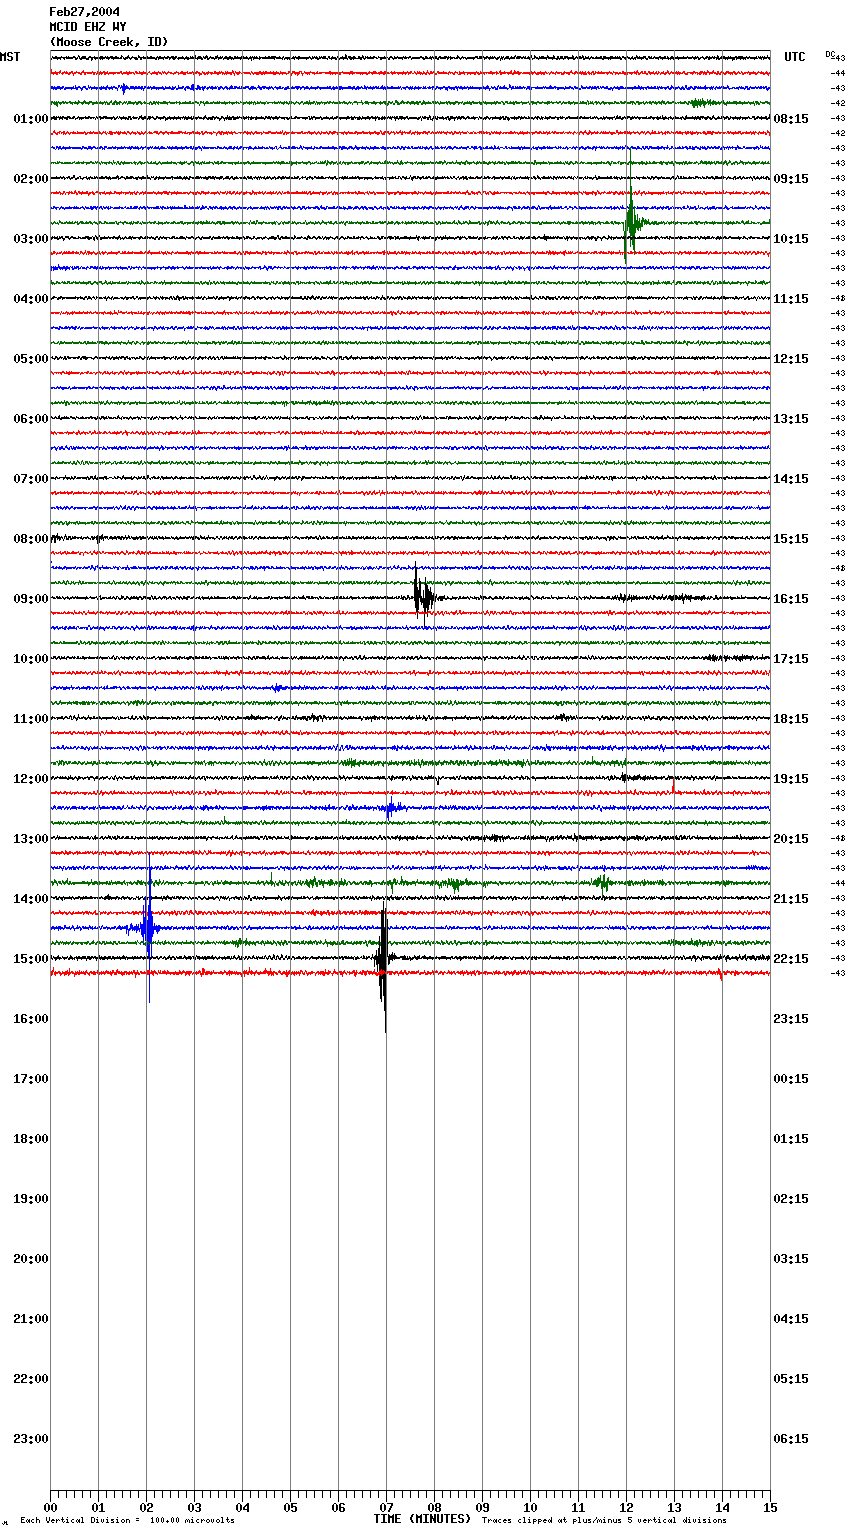Image resolution: width=850 pixels, height=1534 pixels.
Task: Click the small blue event near minute 07
Action: tap(392, 808)
